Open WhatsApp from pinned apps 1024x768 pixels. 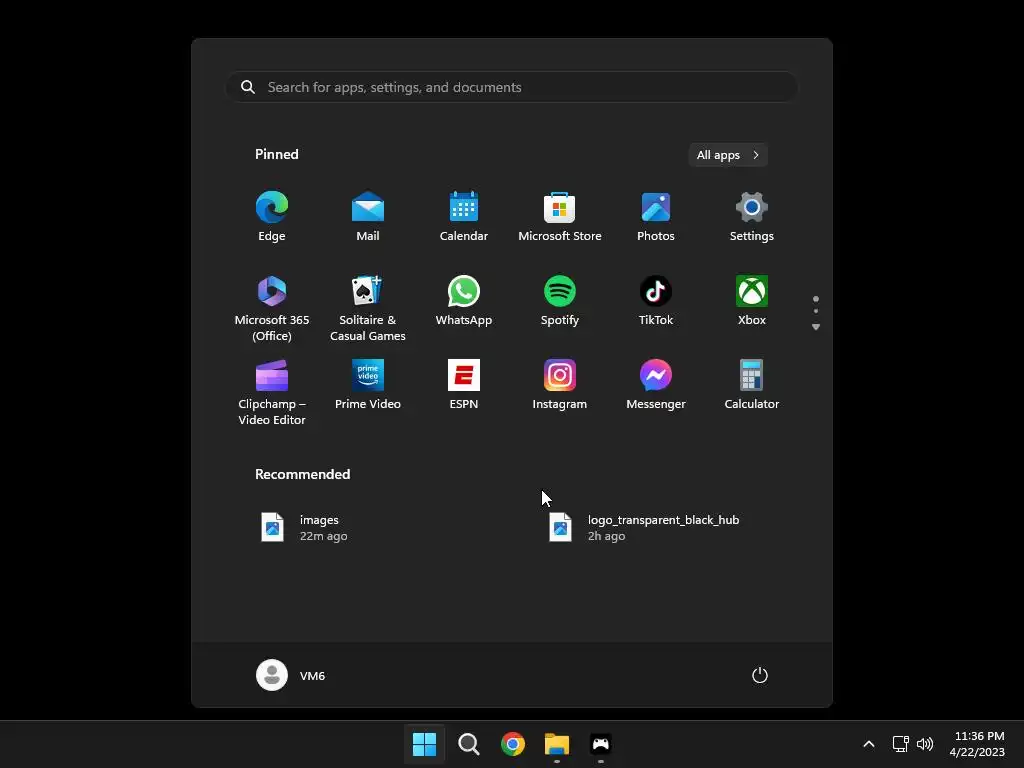[x=464, y=302]
